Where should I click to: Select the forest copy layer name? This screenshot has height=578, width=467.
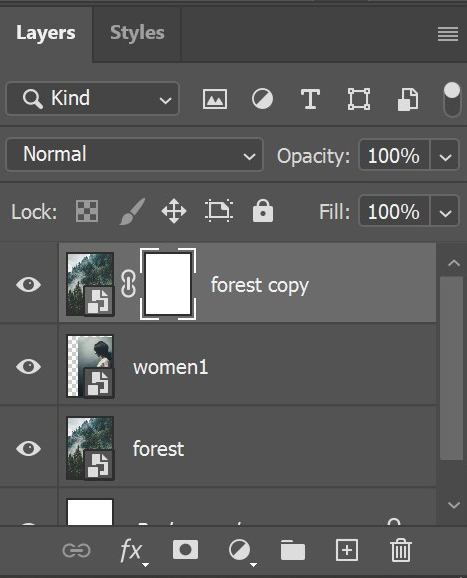coord(259,286)
